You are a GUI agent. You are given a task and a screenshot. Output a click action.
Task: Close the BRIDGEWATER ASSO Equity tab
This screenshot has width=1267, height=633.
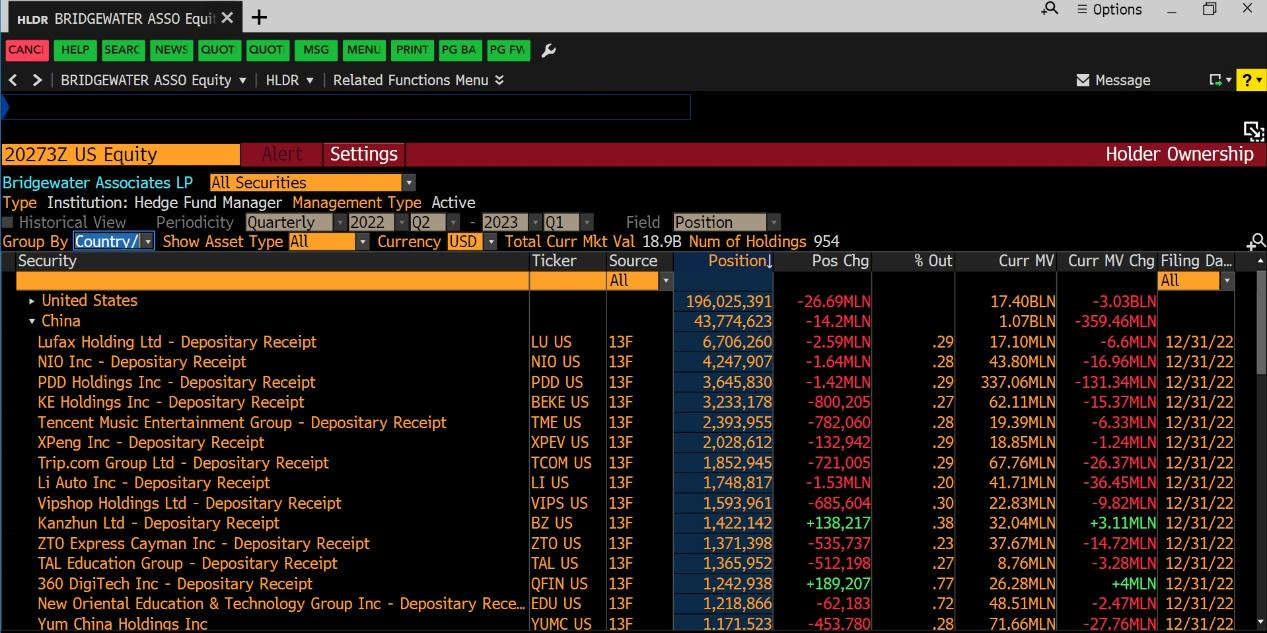[227, 18]
